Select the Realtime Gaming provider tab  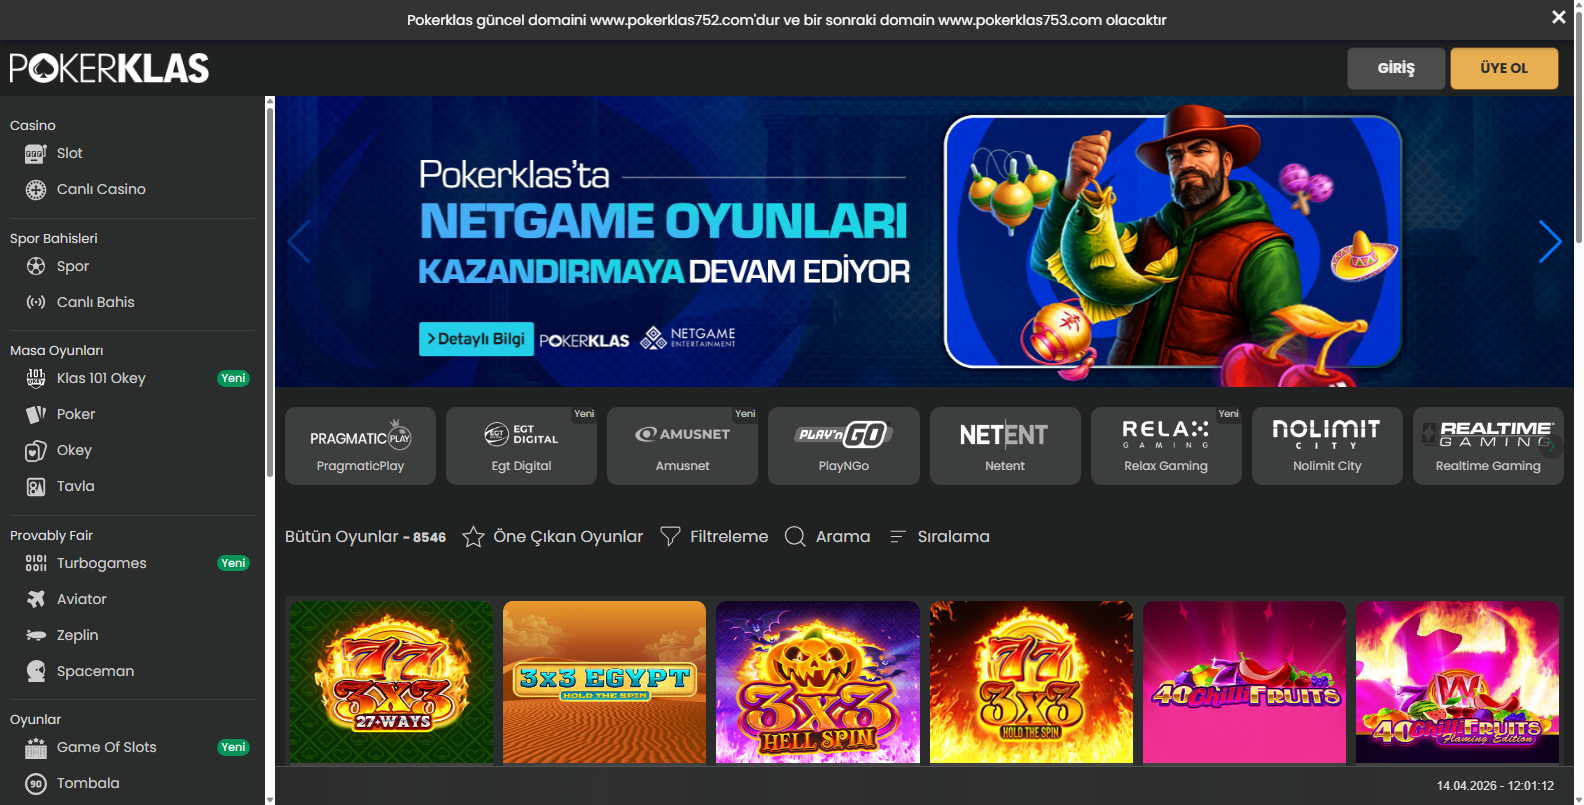1488,446
